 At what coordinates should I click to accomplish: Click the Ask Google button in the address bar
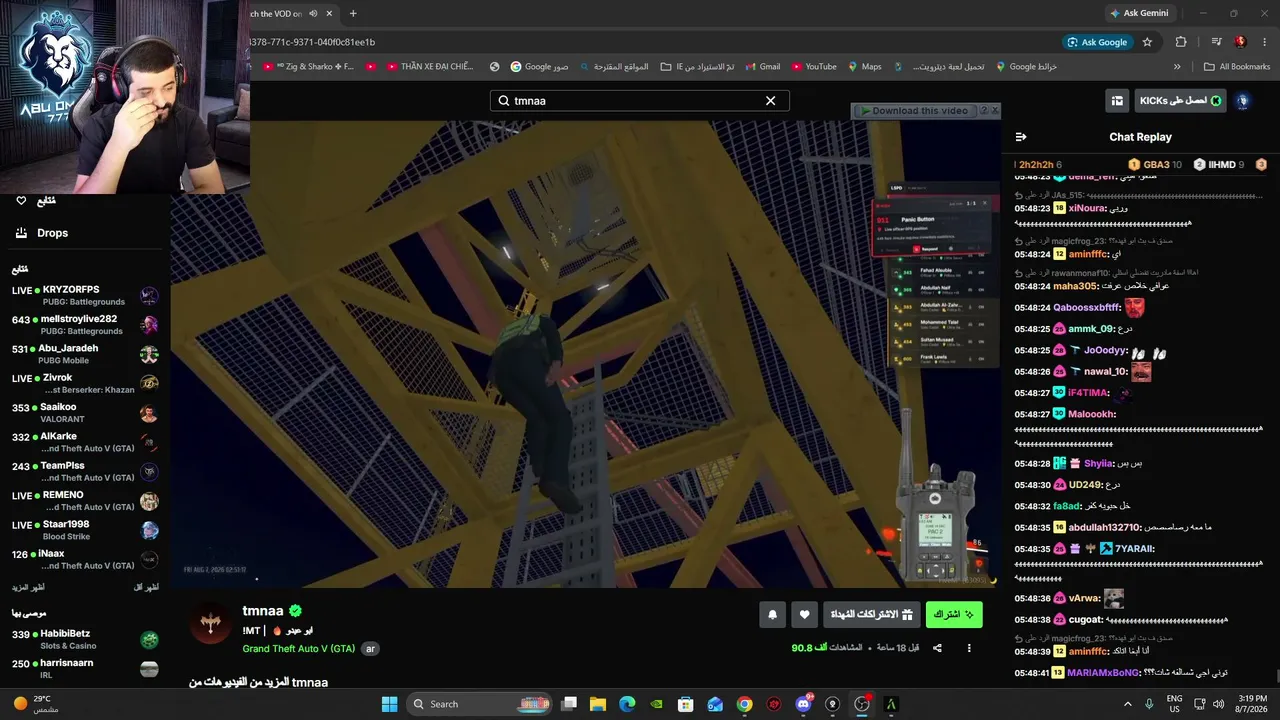click(x=1097, y=42)
